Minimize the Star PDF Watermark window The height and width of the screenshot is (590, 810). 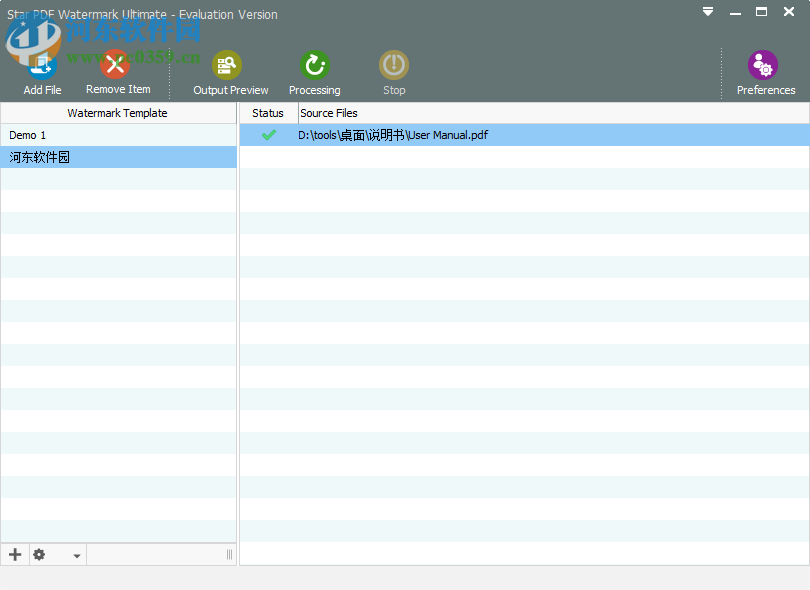pos(735,12)
